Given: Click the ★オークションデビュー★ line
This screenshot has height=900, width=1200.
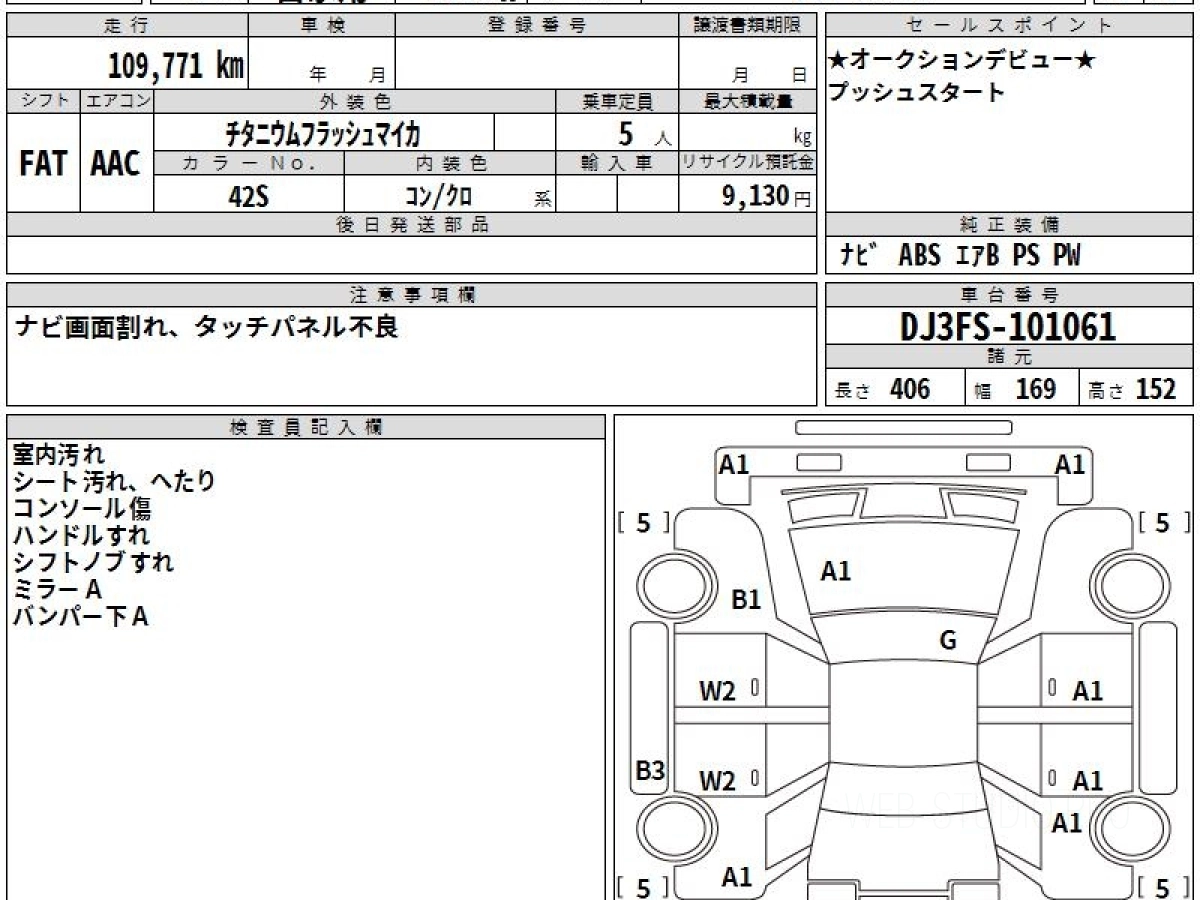Looking at the screenshot, I should (962, 61).
